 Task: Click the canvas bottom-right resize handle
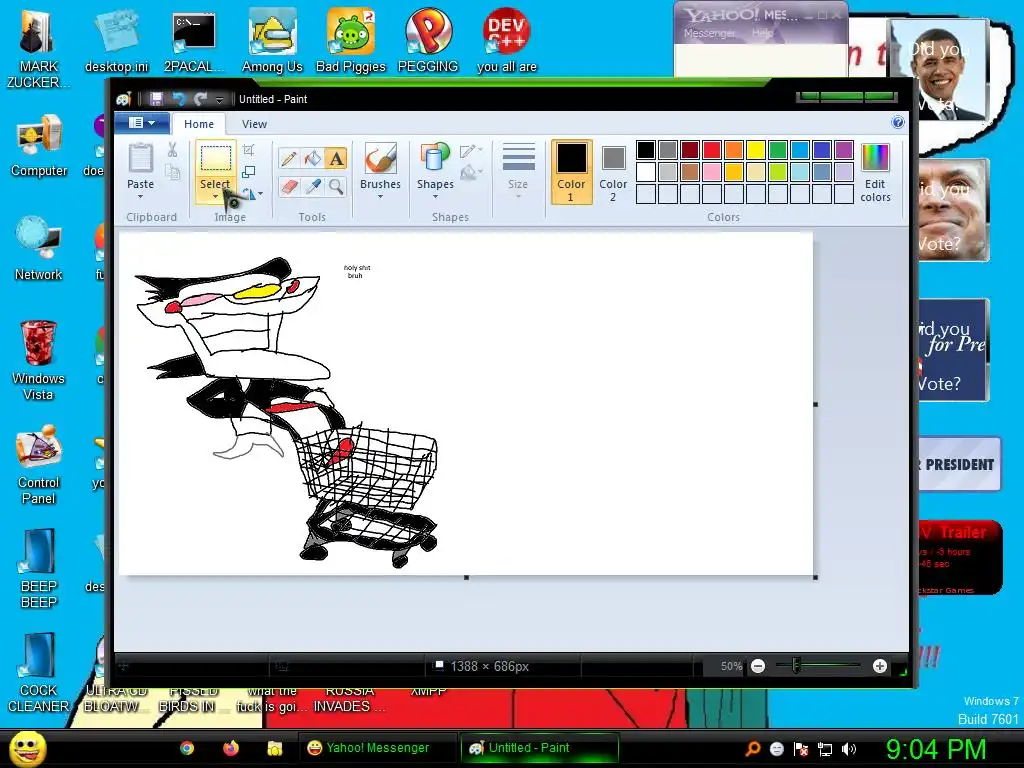tap(816, 577)
